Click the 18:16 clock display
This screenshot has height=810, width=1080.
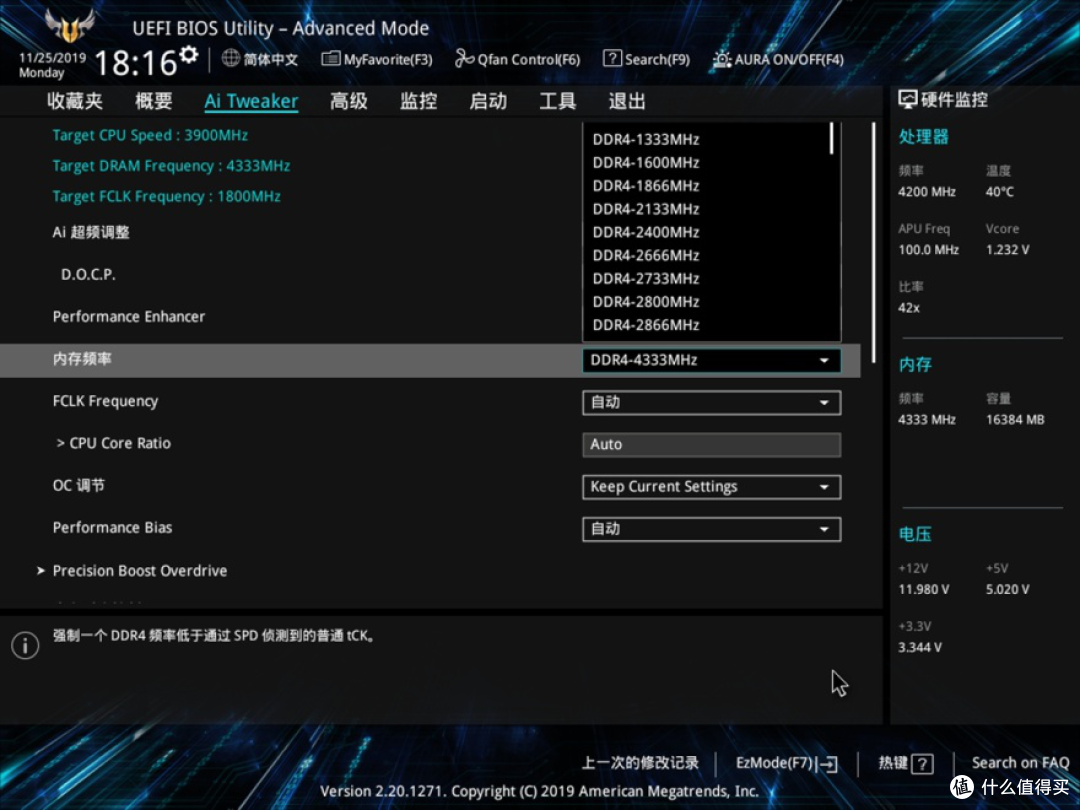tap(136, 63)
